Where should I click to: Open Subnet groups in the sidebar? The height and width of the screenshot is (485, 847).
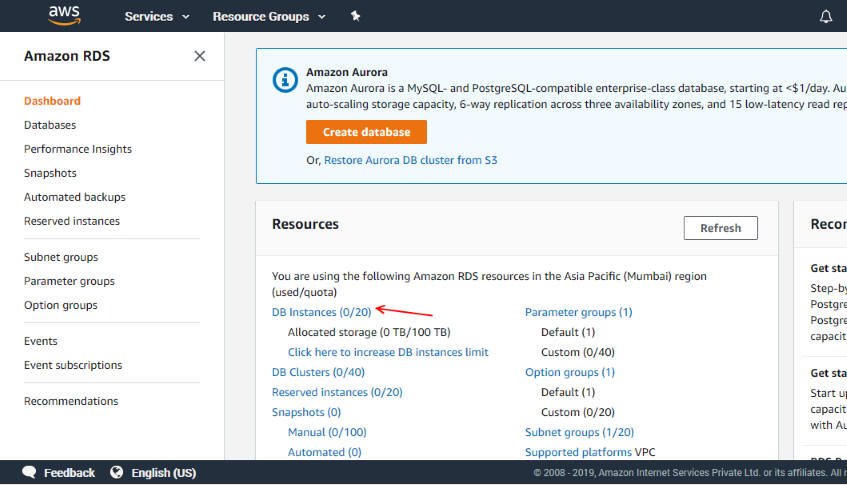pos(61,257)
